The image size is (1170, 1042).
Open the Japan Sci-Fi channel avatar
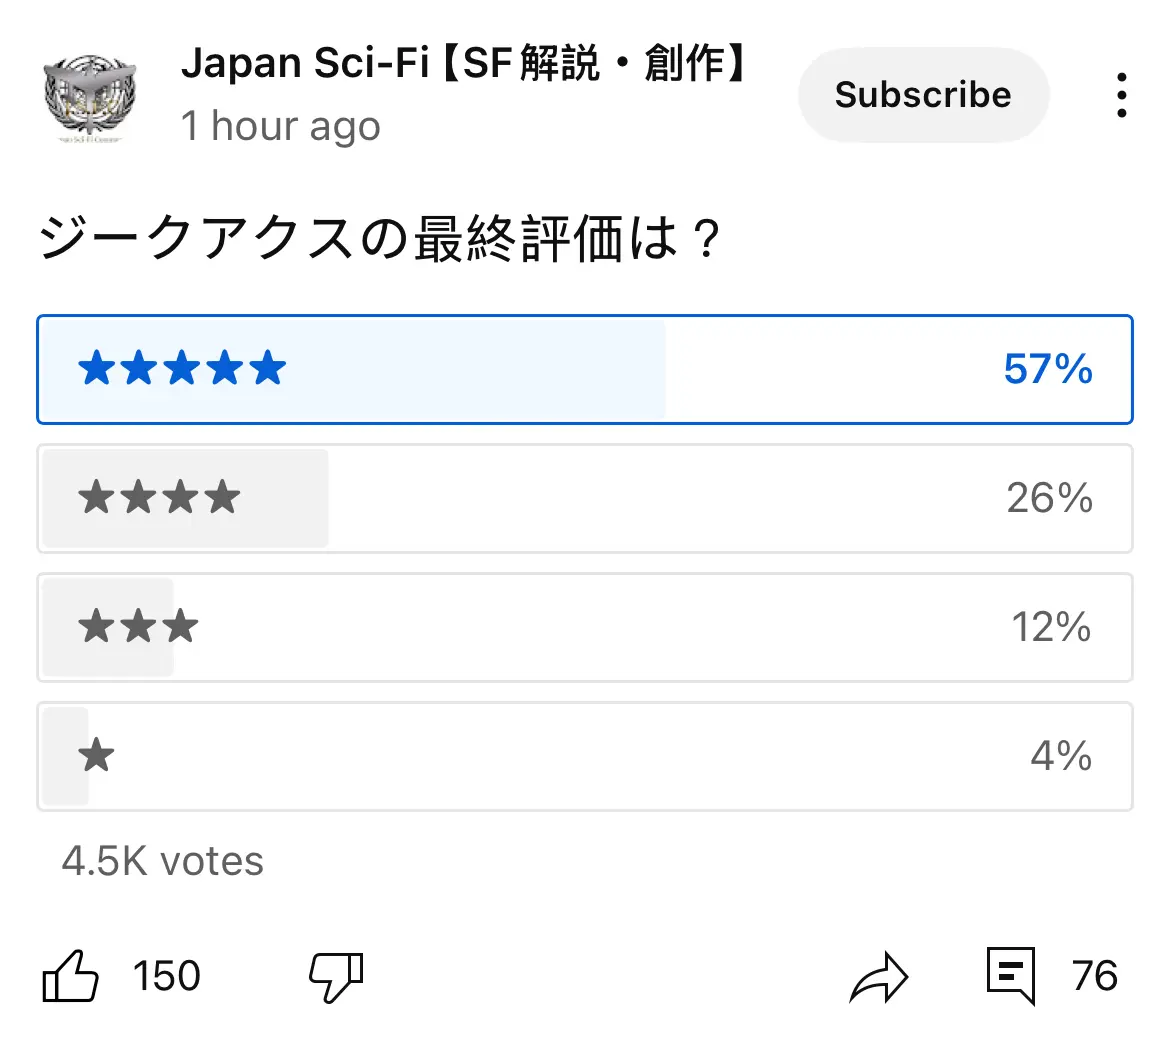tap(90, 98)
